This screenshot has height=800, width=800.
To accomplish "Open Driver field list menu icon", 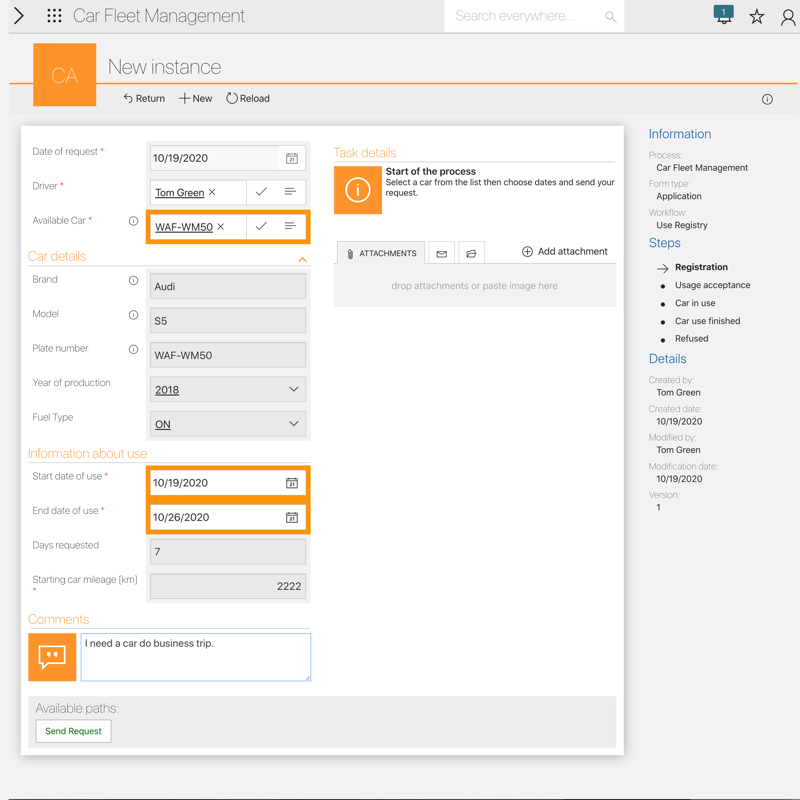I will (x=290, y=192).
